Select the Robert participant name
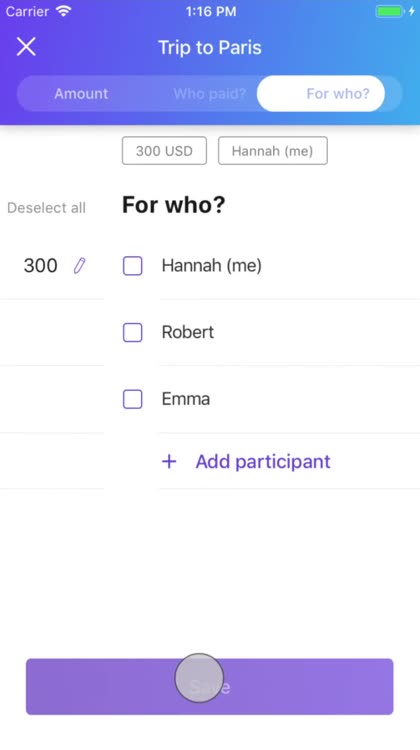This screenshot has width=420, height=750. click(x=188, y=332)
